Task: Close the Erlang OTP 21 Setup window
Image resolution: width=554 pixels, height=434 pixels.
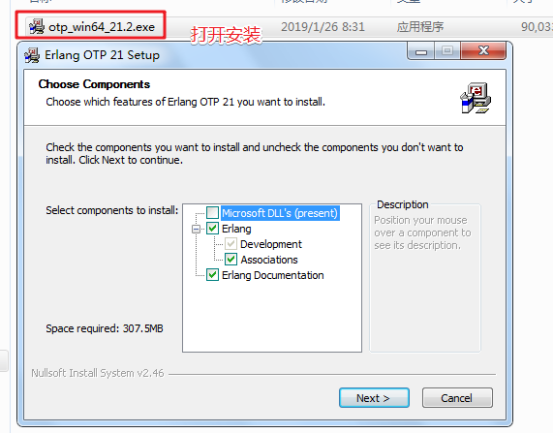Action: pos(483,51)
